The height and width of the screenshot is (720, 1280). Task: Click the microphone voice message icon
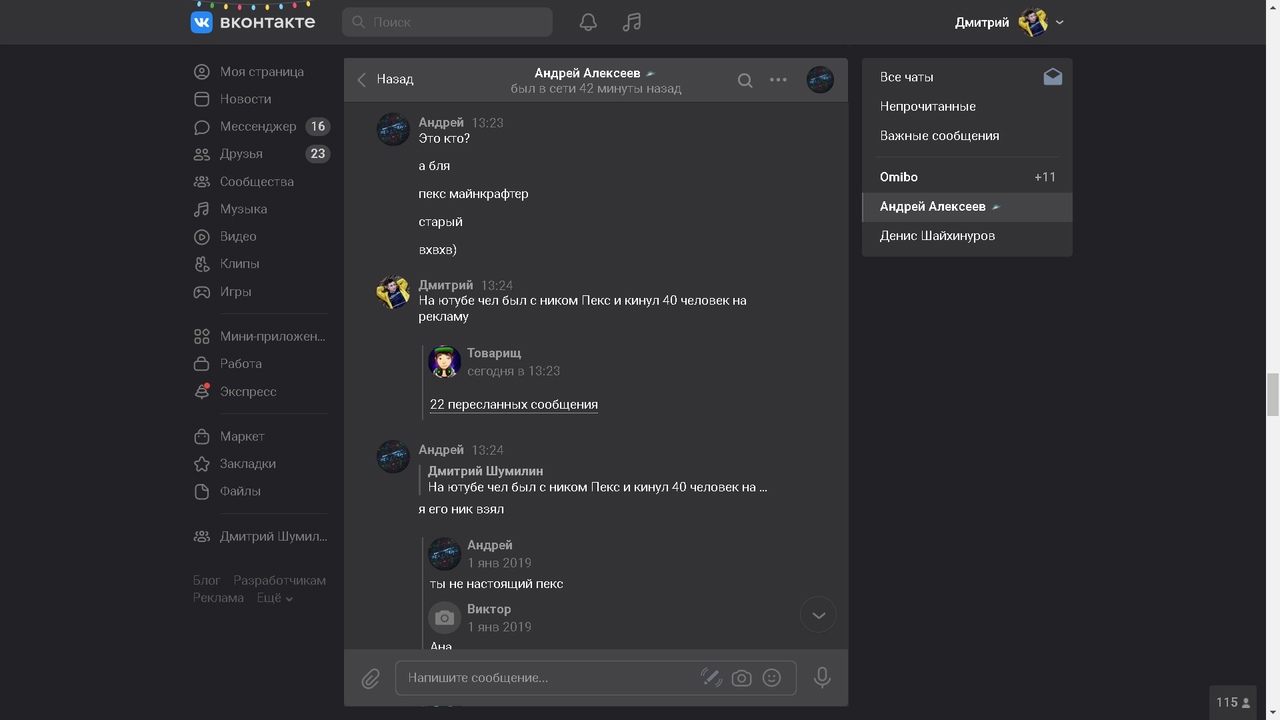coord(822,678)
